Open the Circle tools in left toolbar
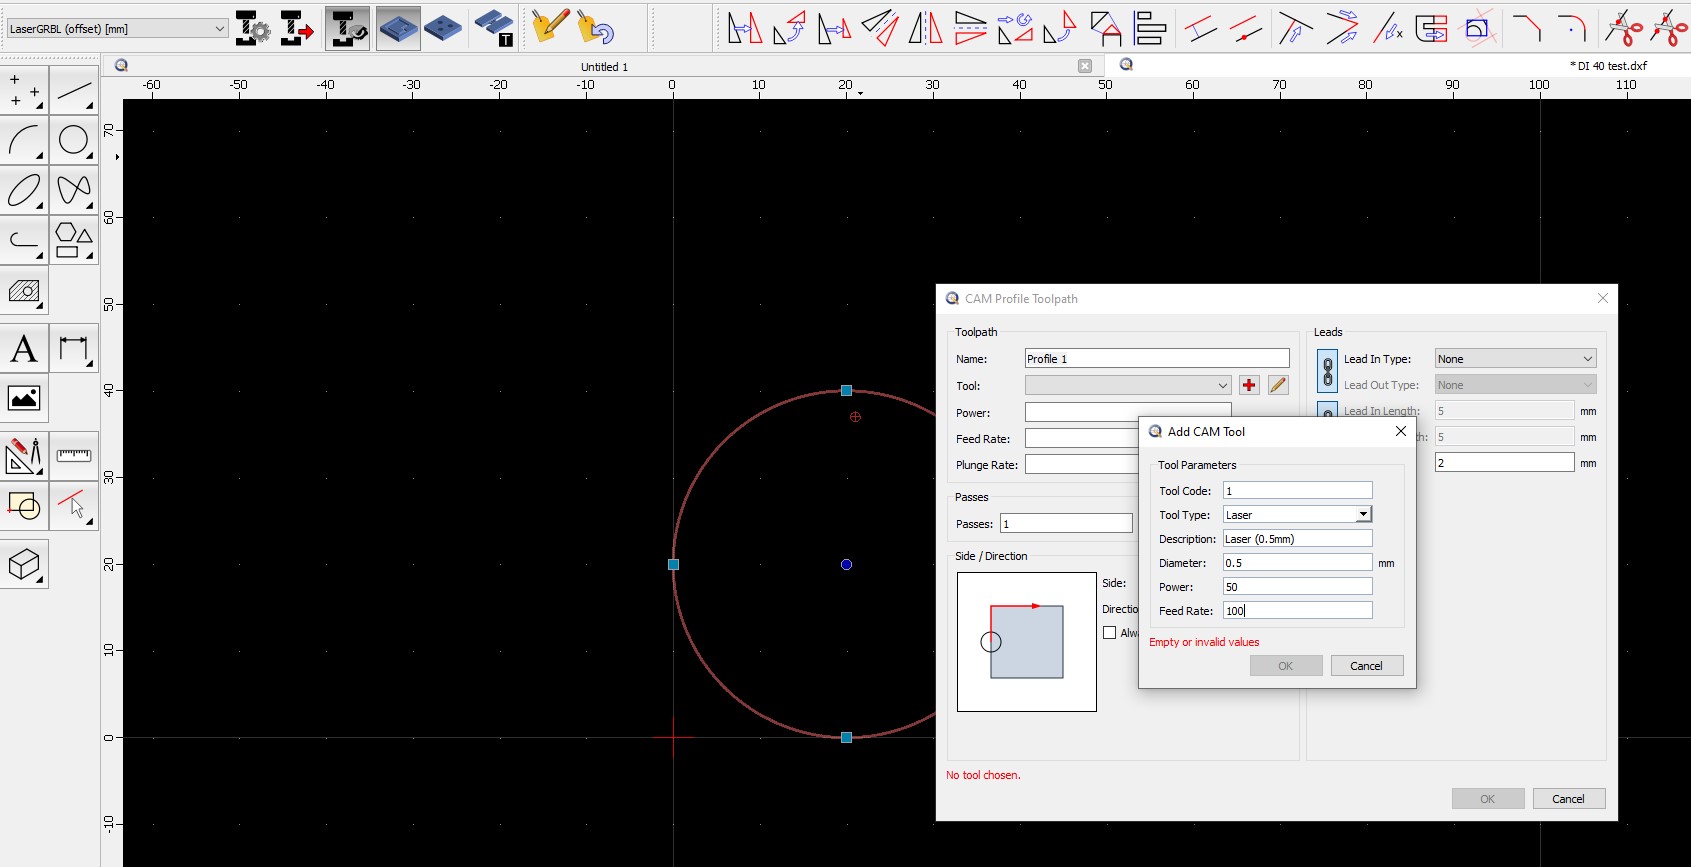1691x867 pixels. [x=74, y=140]
